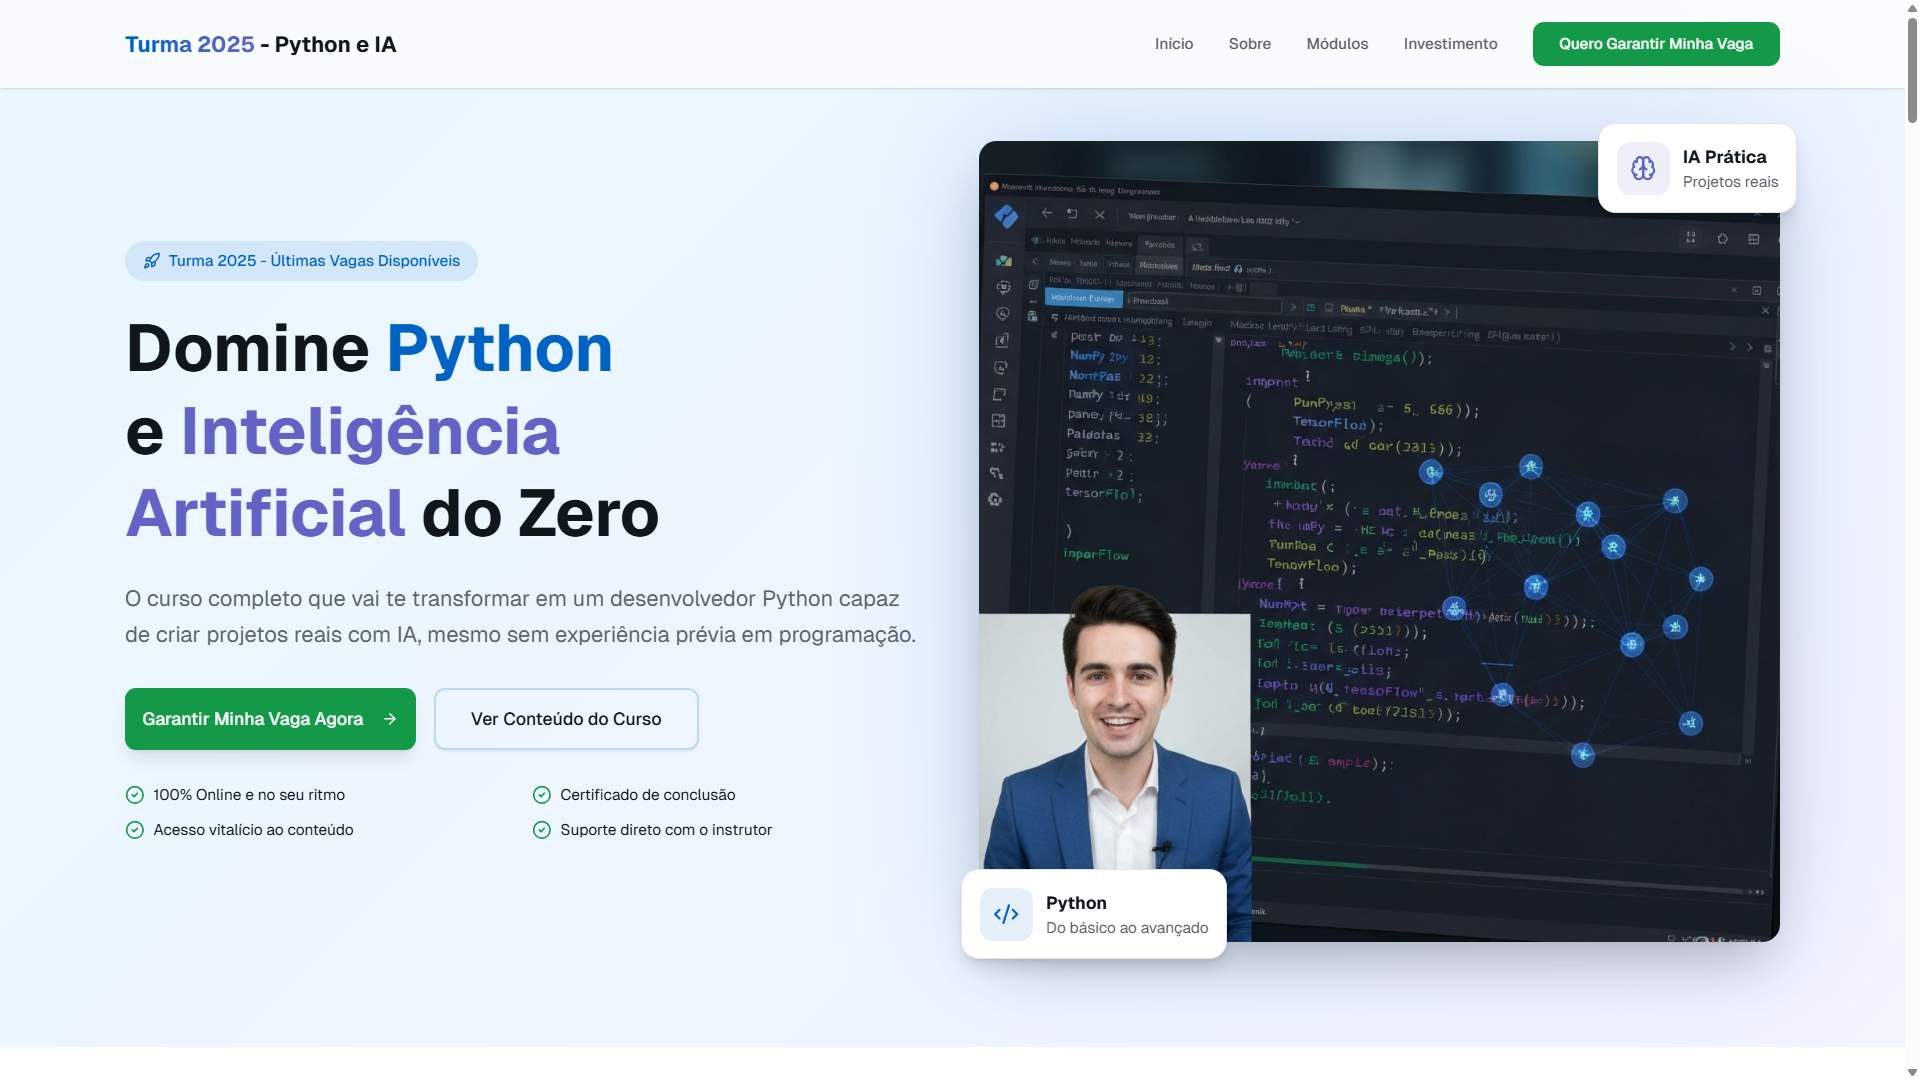Click 'Ver Conteúdo do Curso'
Screen dimensions: 1919x1079
pos(565,718)
